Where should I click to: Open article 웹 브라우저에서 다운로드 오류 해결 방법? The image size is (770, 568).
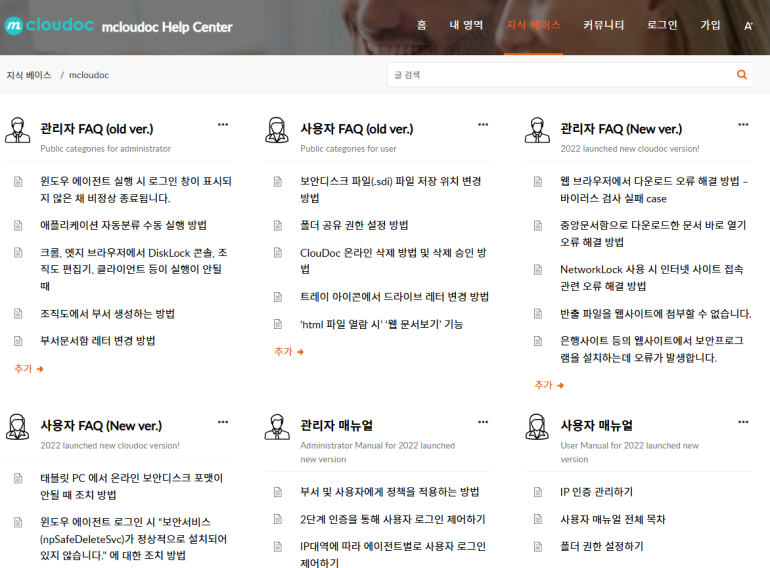[654, 189]
